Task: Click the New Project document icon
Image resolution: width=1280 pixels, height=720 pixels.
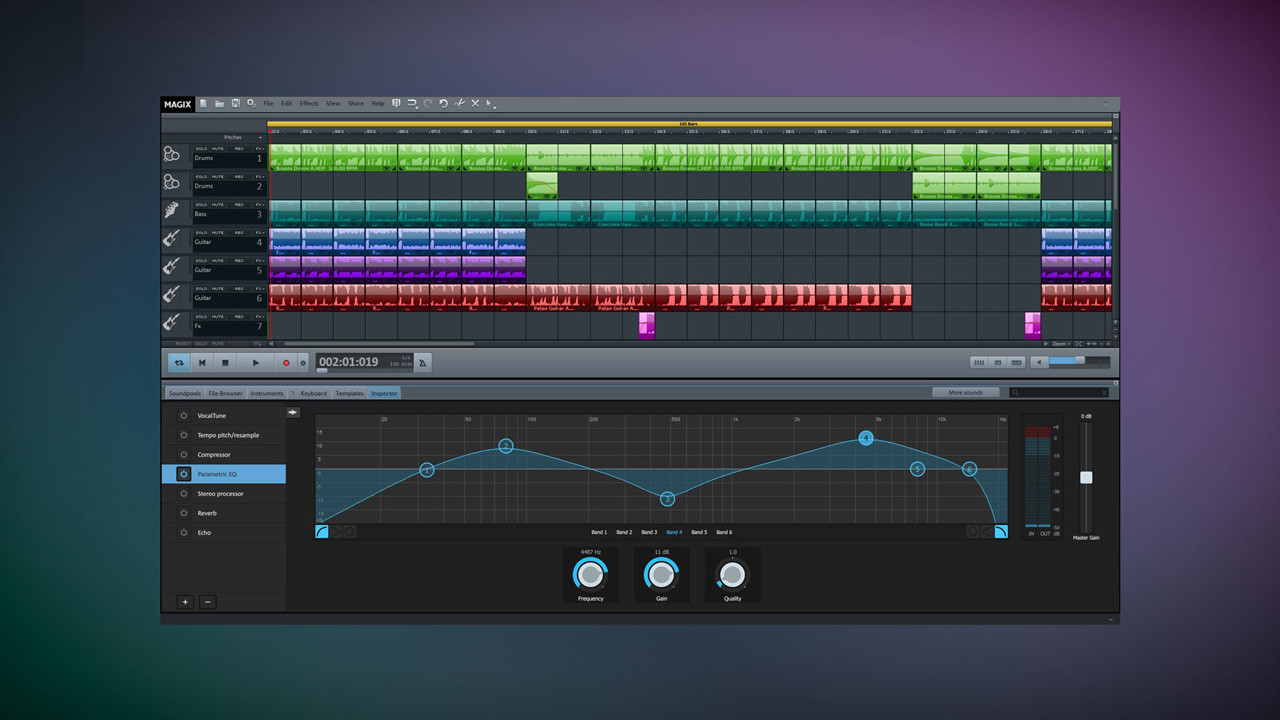Action: (203, 103)
